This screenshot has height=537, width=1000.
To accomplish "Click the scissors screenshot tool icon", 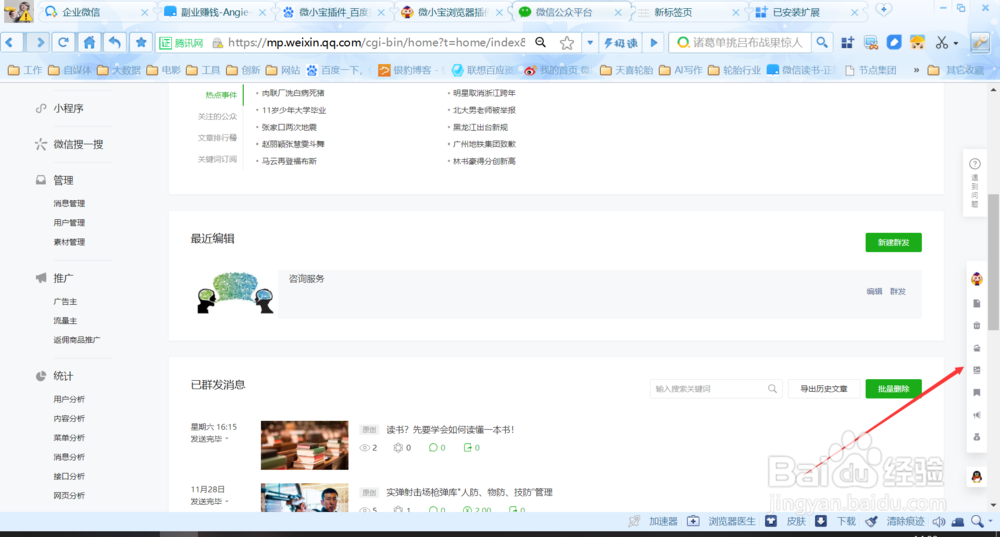I will pos(941,43).
